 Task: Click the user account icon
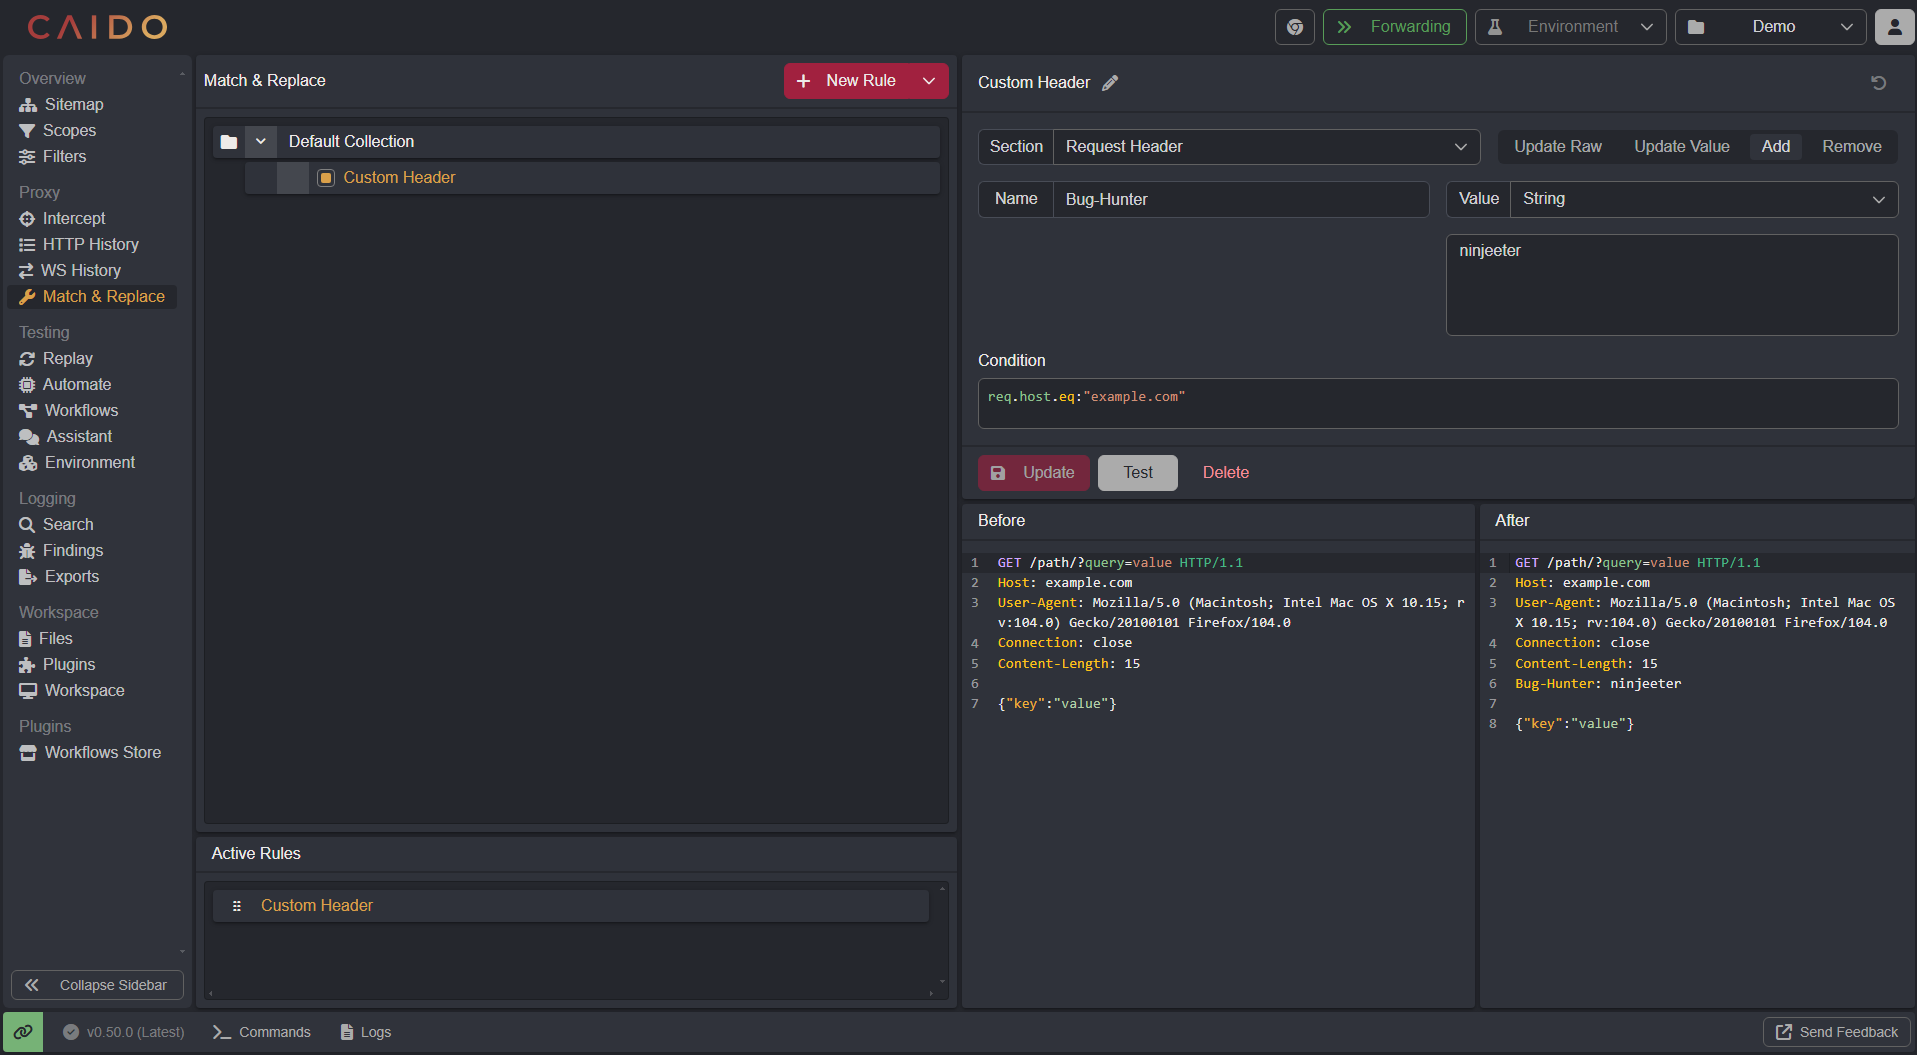point(1894,27)
